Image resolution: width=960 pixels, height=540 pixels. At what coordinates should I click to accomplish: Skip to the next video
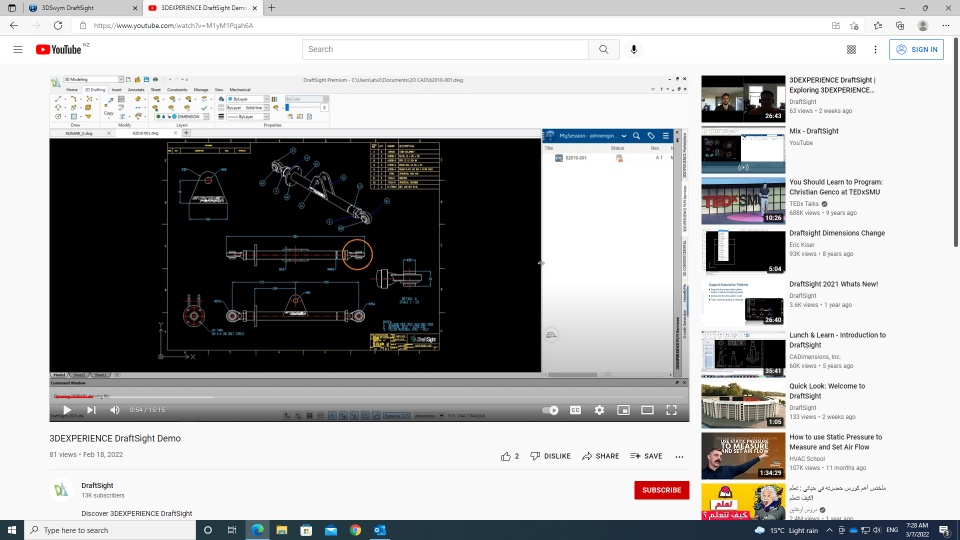tap(91, 410)
